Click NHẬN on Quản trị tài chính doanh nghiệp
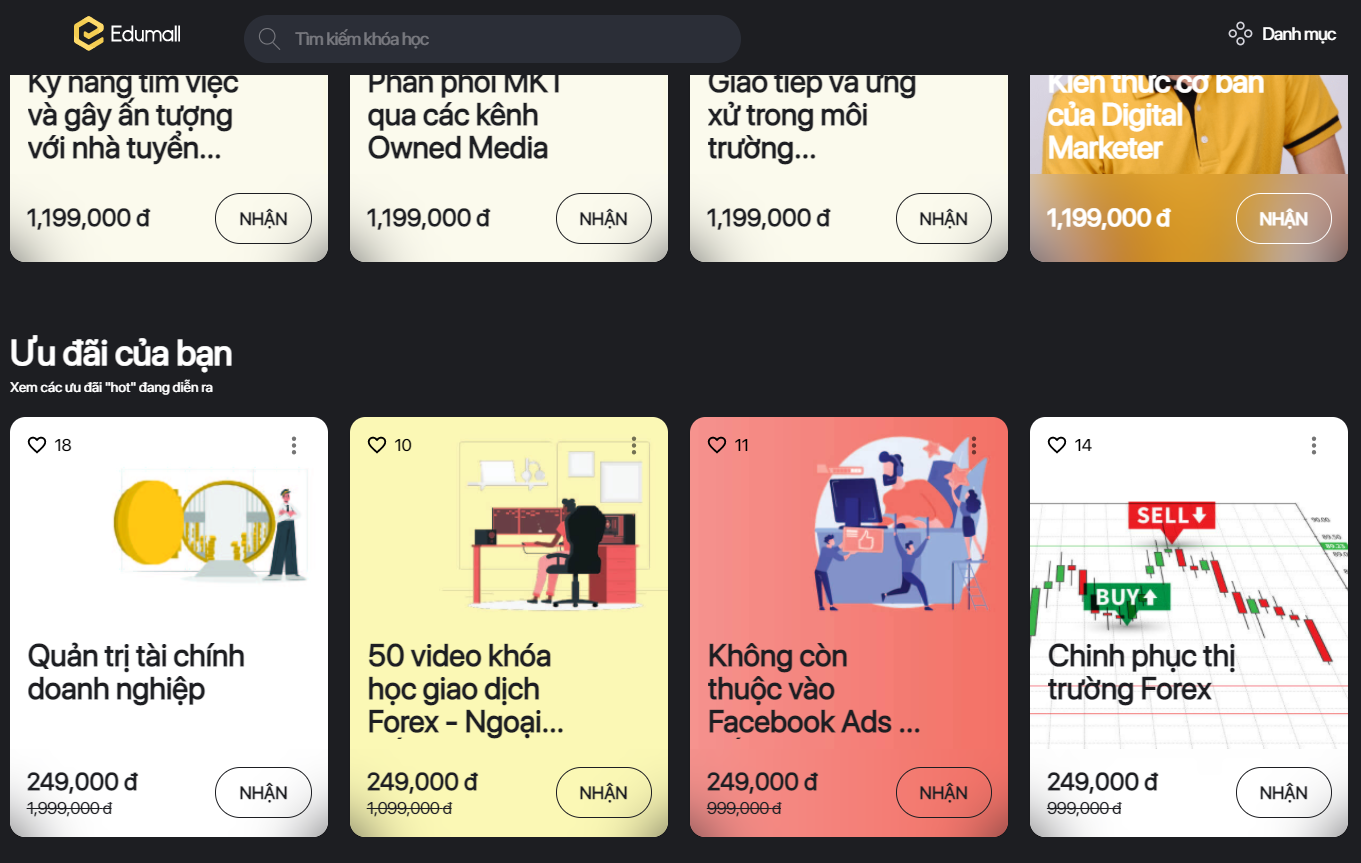The height and width of the screenshot is (863, 1361). click(264, 793)
